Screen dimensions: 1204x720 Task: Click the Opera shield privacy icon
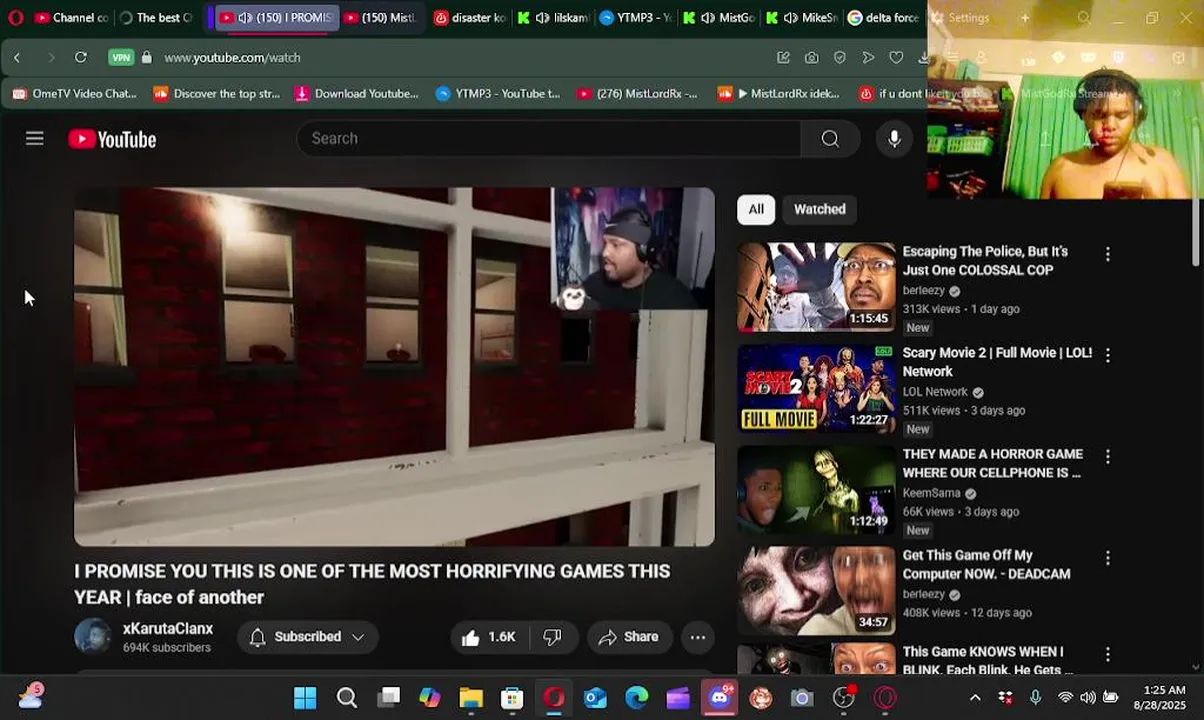pyautogui.click(x=840, y=58)
